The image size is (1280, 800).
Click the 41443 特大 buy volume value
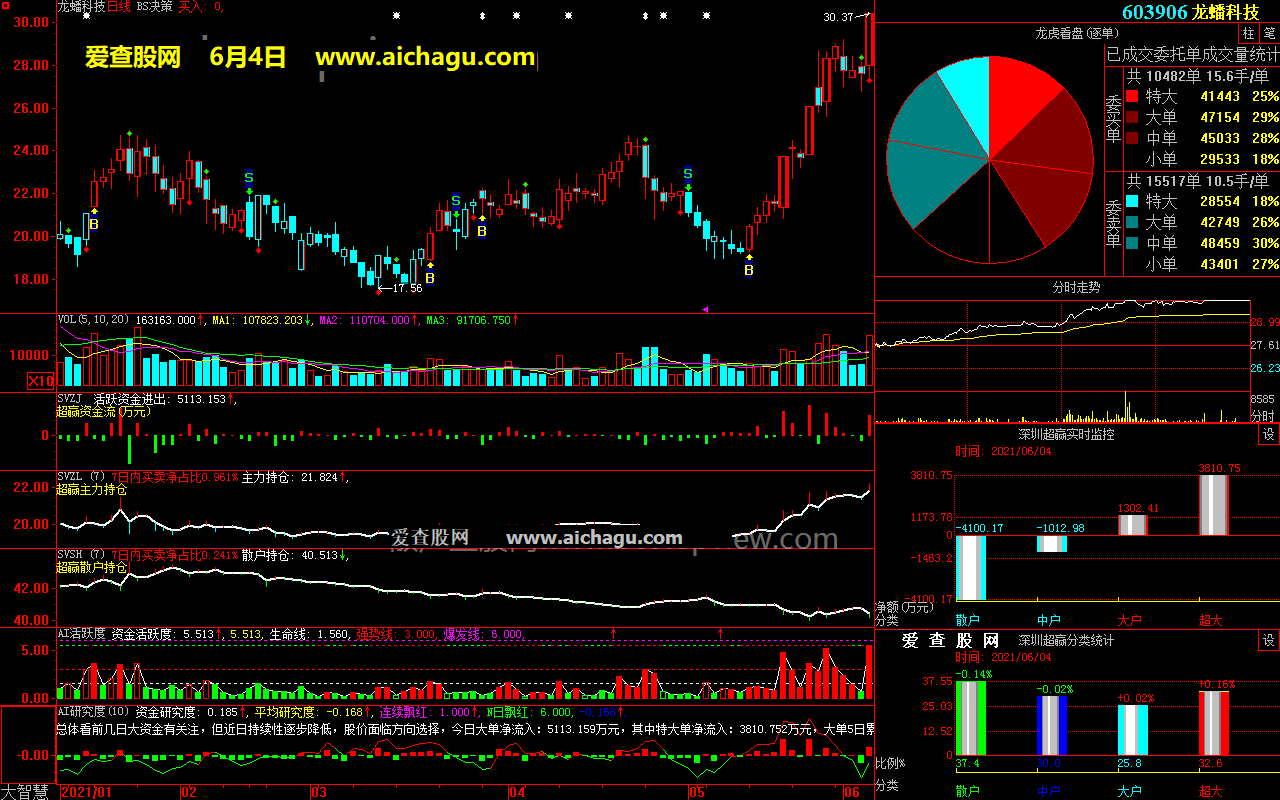click(1220, 97)
